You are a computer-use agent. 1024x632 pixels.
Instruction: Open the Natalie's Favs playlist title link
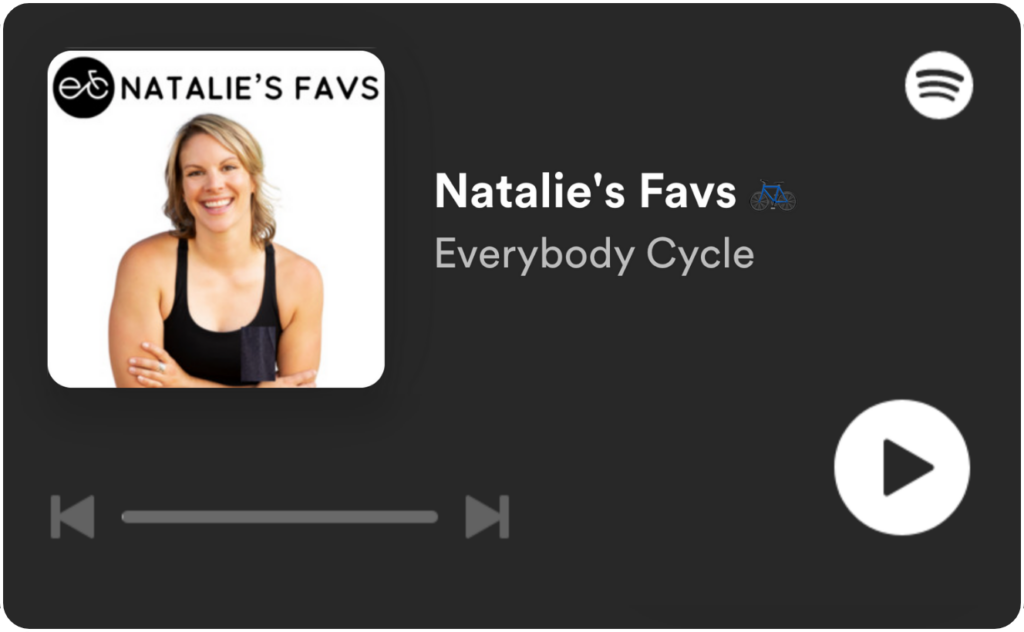pyautogui.click(x=586, y=191)
